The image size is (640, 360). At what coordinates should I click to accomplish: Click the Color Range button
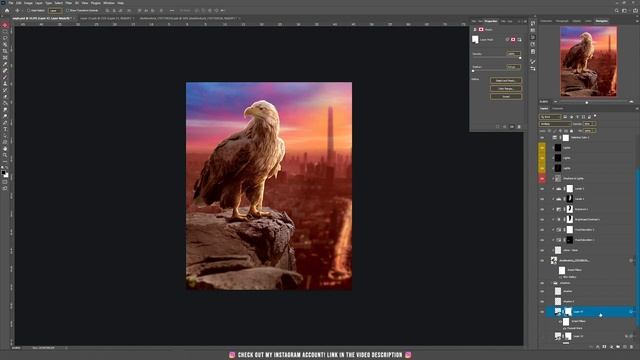(x=506, y=89)
